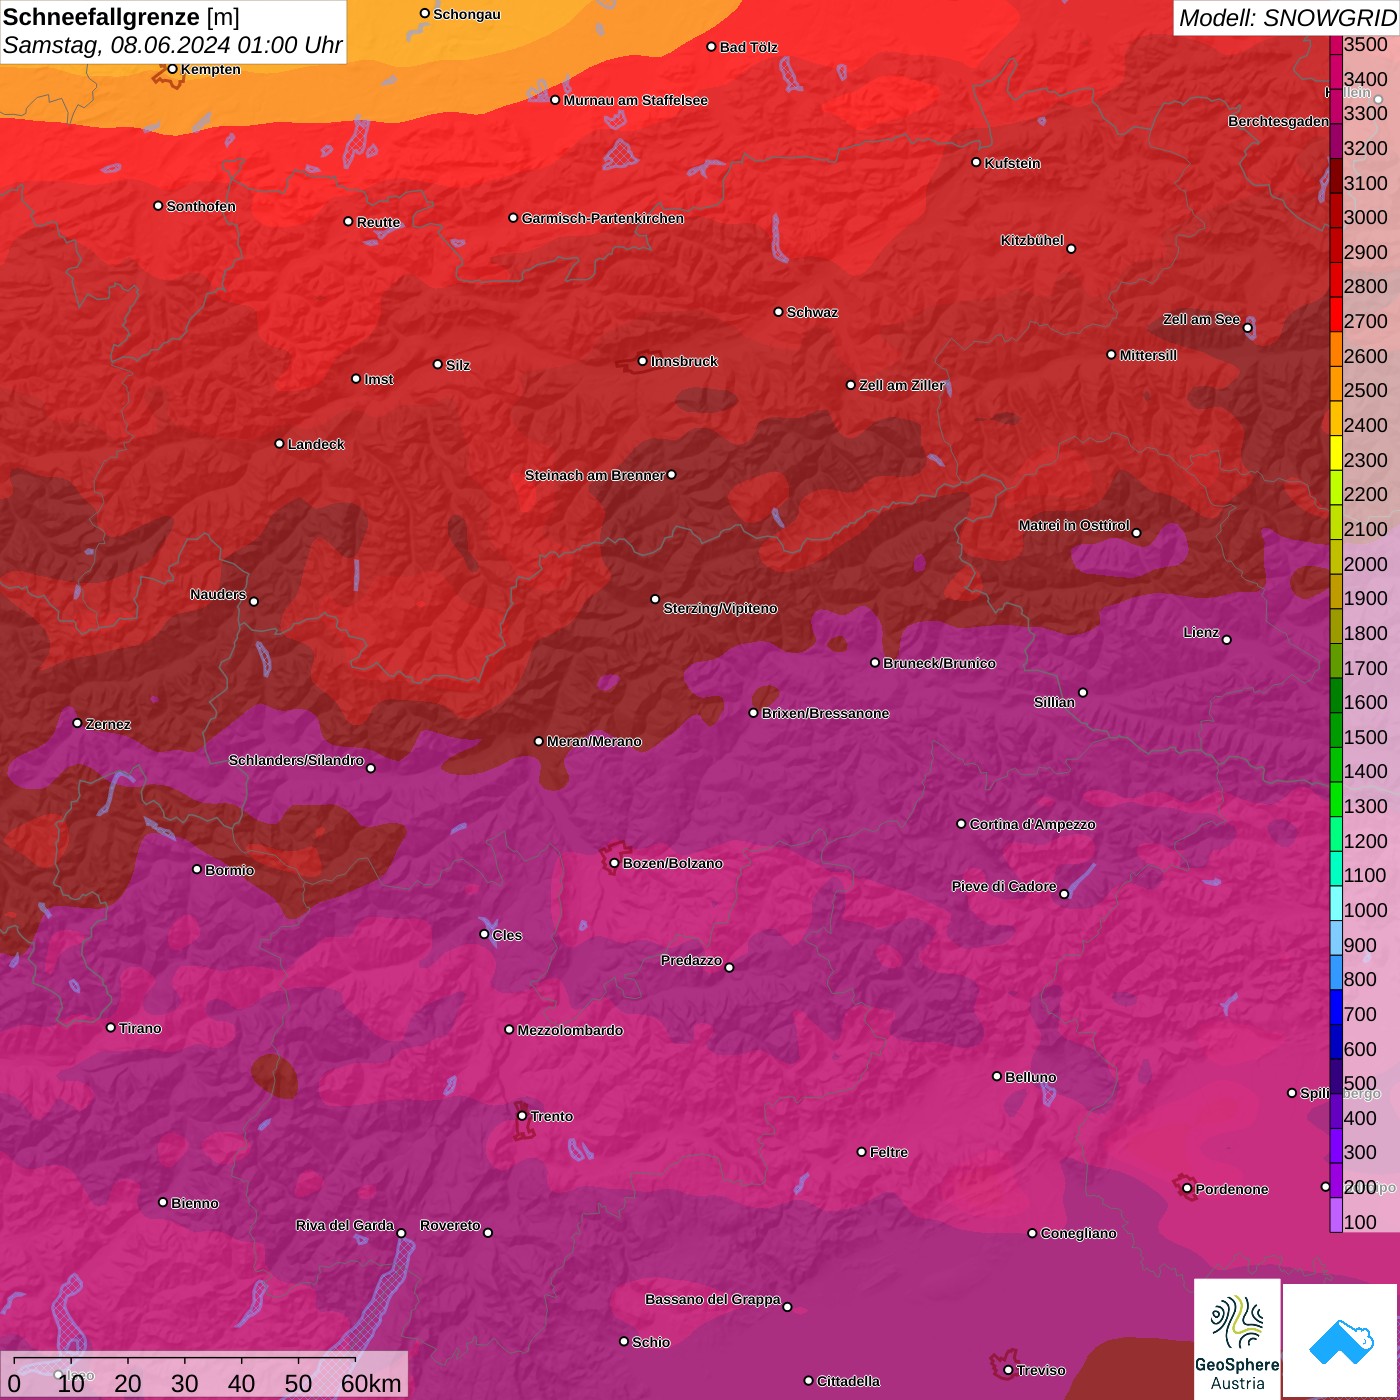This screenshot has height=1400, width=1400.
Task: Select the 2700 m red legend swatch
Action: [x=1336, y=314]
